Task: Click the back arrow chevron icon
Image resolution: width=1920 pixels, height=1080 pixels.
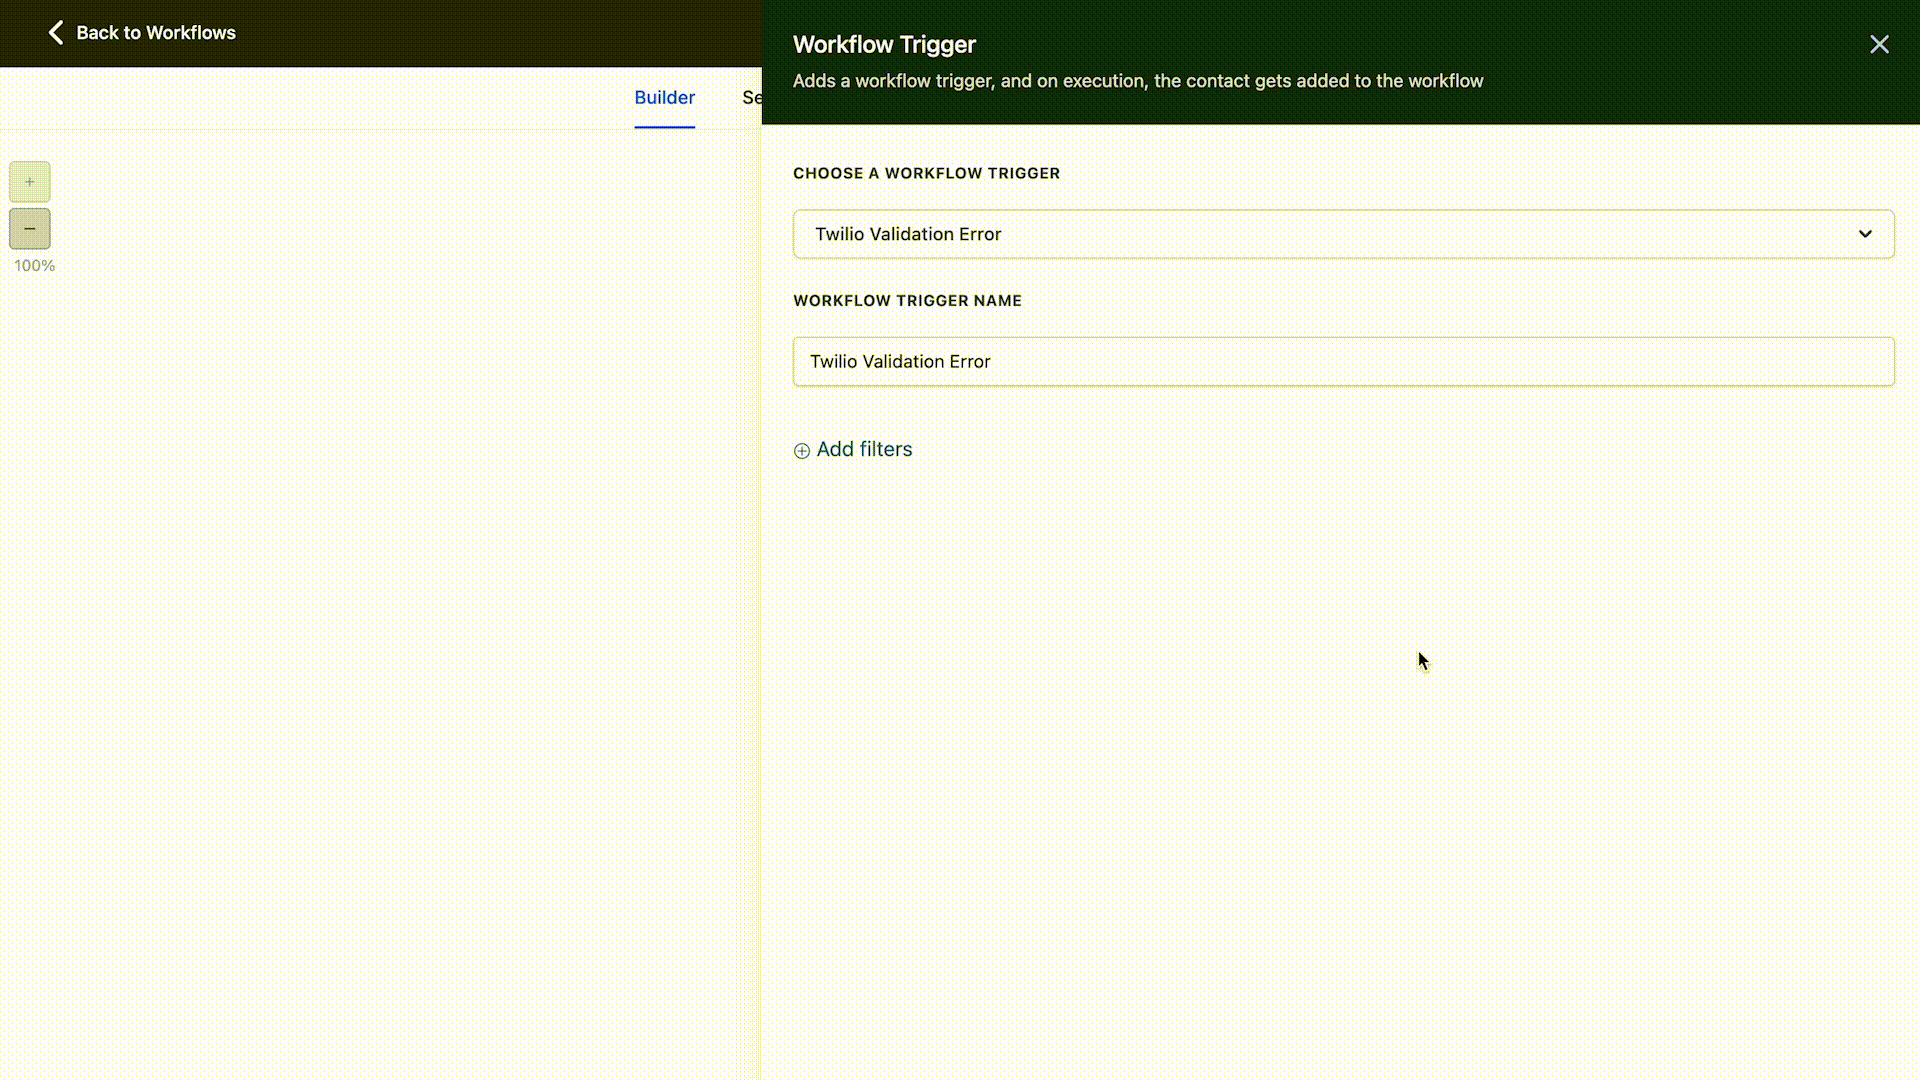Action: click(x=56, y=33)
